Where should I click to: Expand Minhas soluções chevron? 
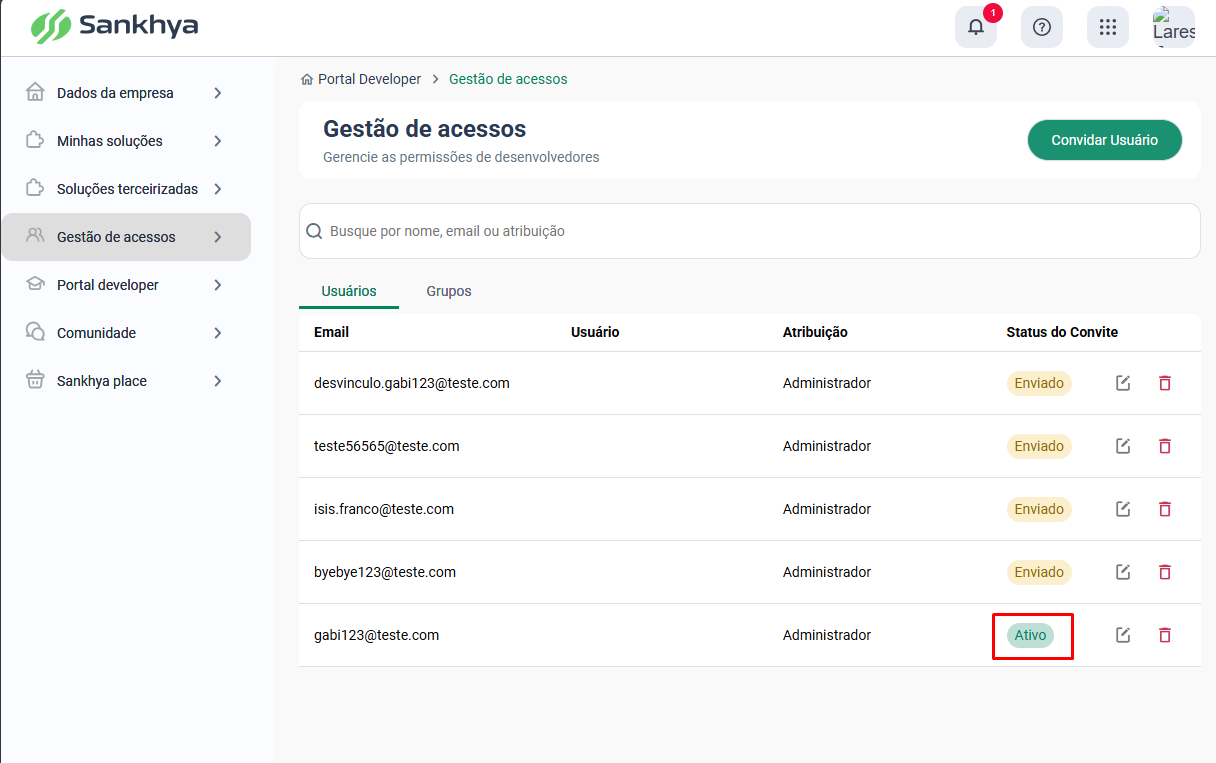(x=218, y=141)
